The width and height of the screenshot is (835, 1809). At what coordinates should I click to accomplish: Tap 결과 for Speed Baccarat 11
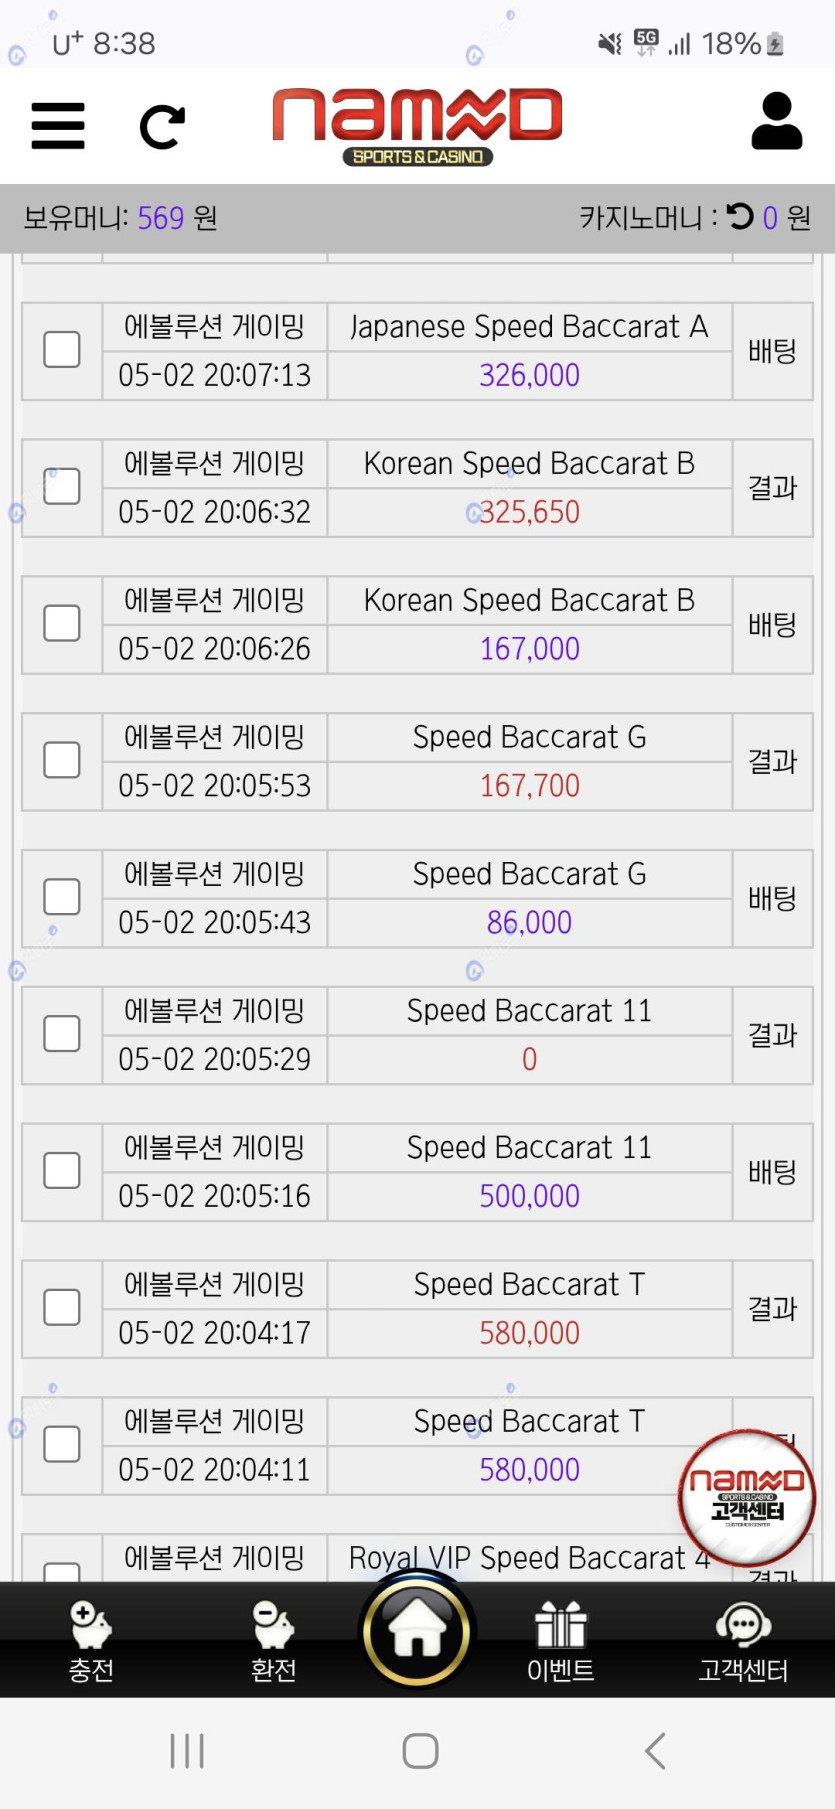pyautogui.click(x=772, y=1035)
